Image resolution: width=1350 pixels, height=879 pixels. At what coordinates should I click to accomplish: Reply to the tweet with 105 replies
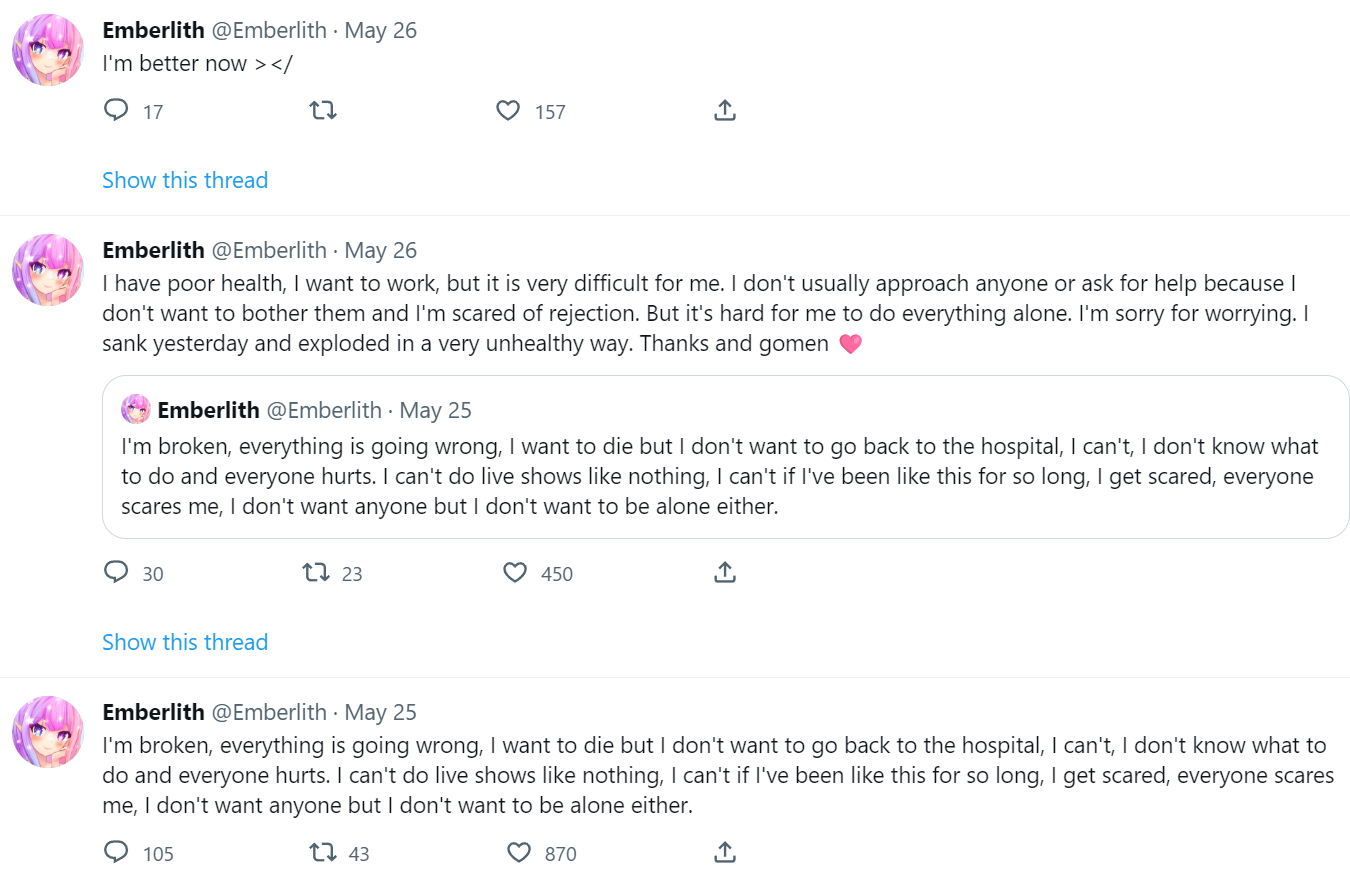click(x=117, y=853)
